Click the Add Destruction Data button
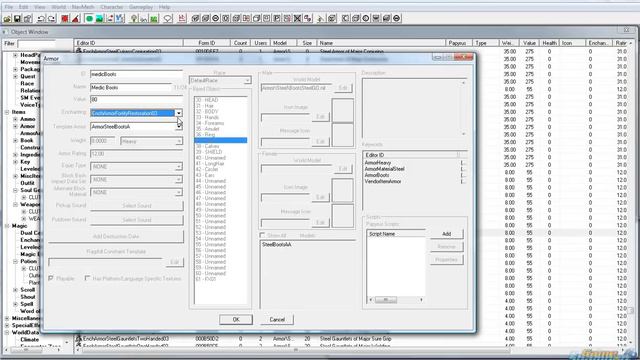Image resolution: width=640 pixels, height=360 pixels. click(x=116, y=236)
